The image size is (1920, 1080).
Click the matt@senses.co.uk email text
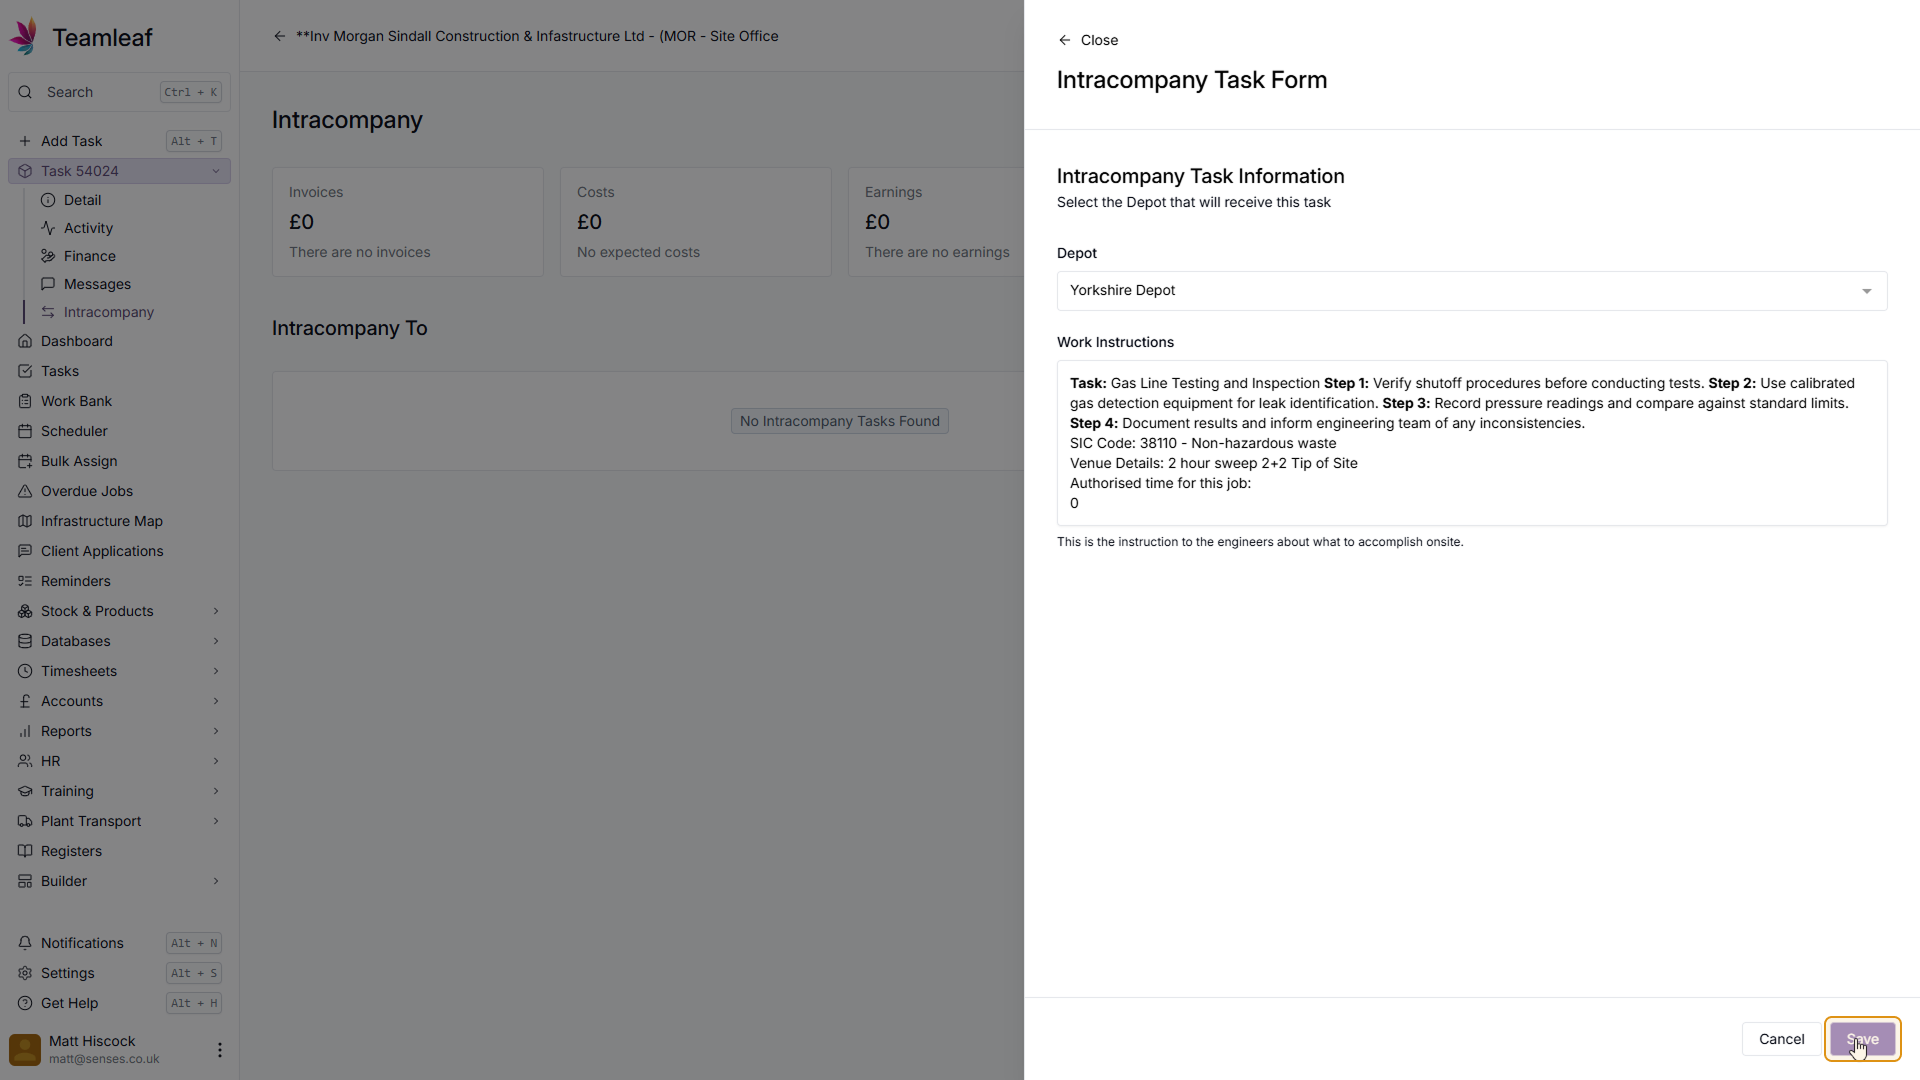pos(104,1059)
